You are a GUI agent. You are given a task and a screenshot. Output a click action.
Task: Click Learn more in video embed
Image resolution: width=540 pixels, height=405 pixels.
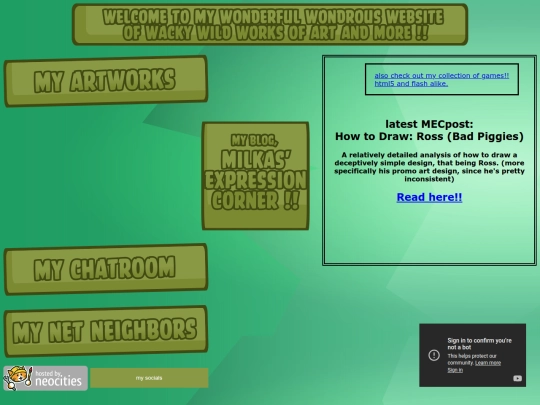pos(488,363)
